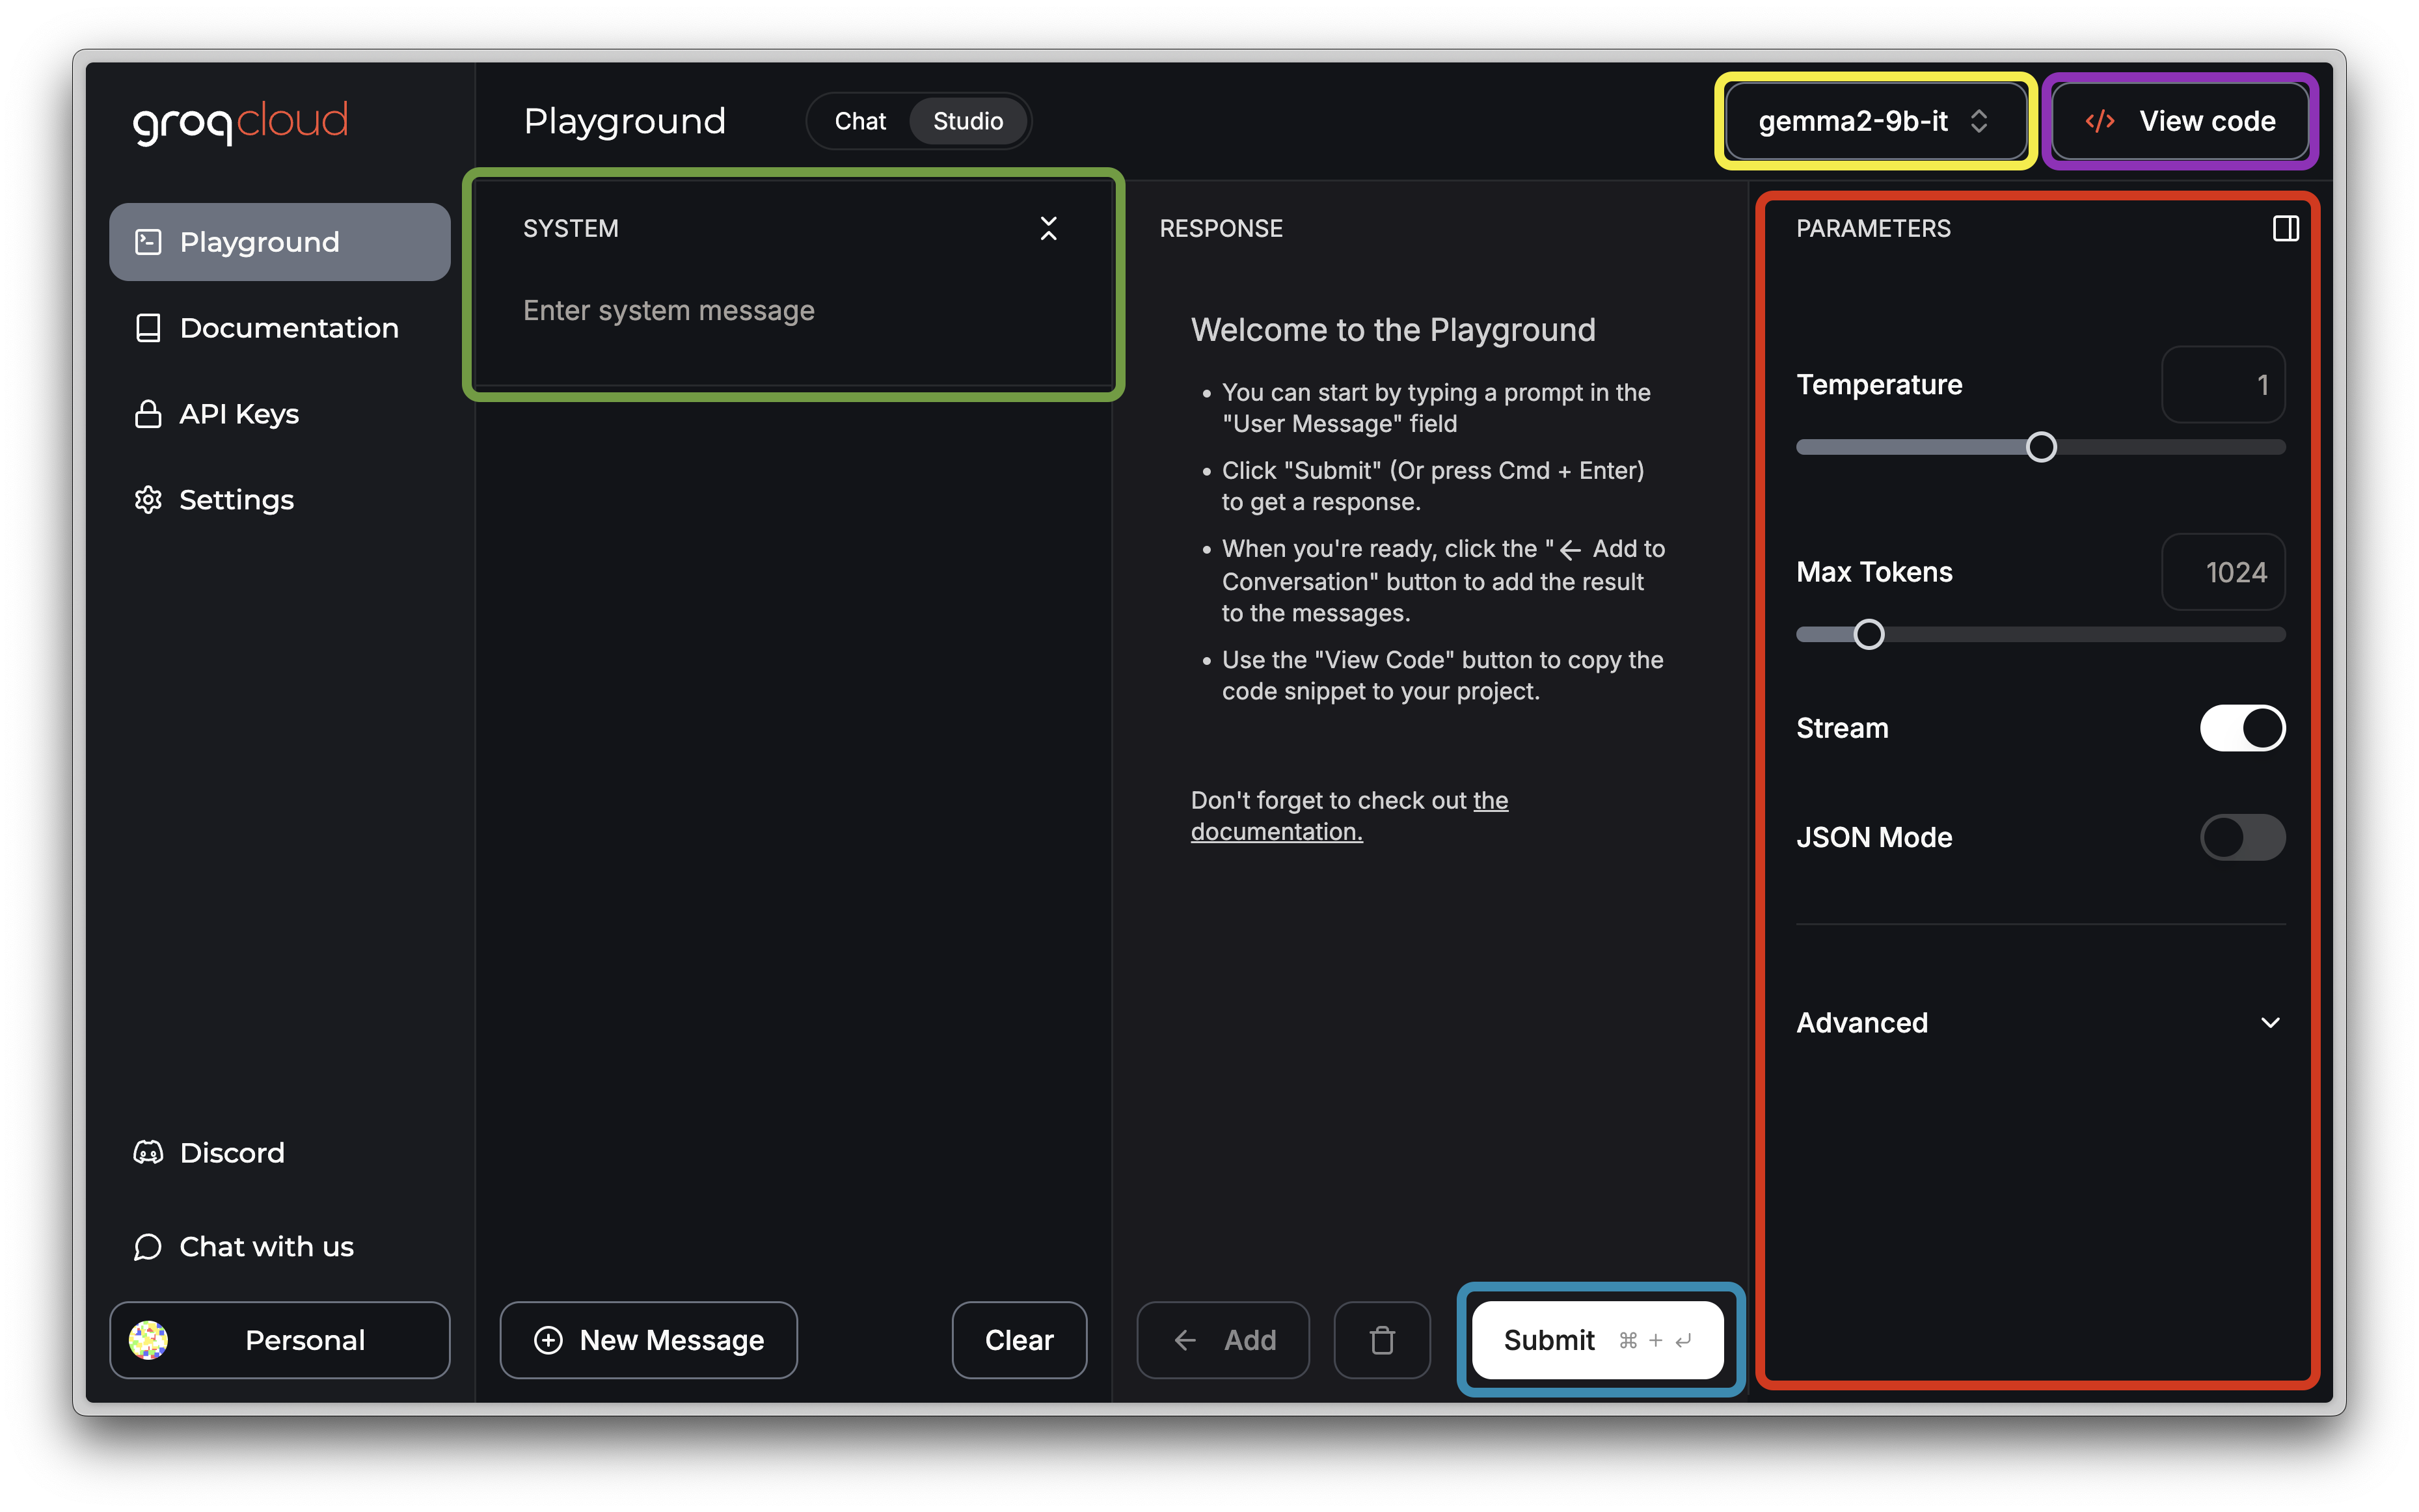Click the View code button
The image size is (2419, 1512).
[x=2180, y=122]
